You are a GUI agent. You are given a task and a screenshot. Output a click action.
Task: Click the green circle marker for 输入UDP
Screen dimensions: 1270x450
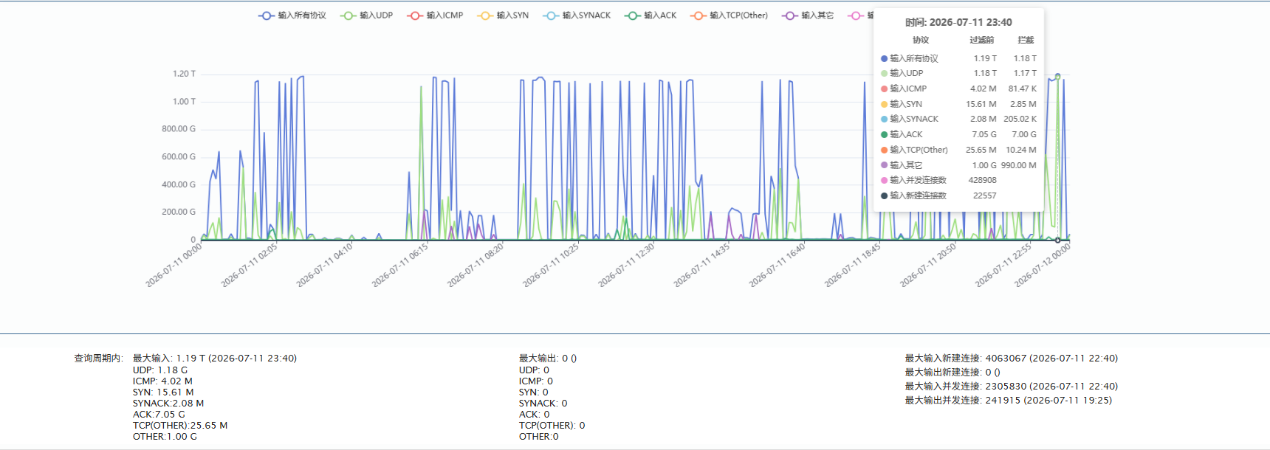pyautogui.click(x=349, y=16)
